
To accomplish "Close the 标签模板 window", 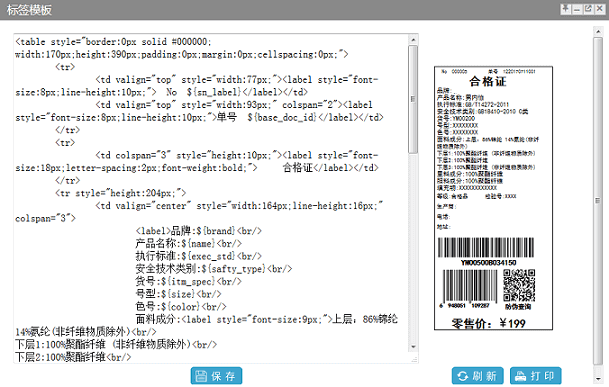I will pos(600,9).
